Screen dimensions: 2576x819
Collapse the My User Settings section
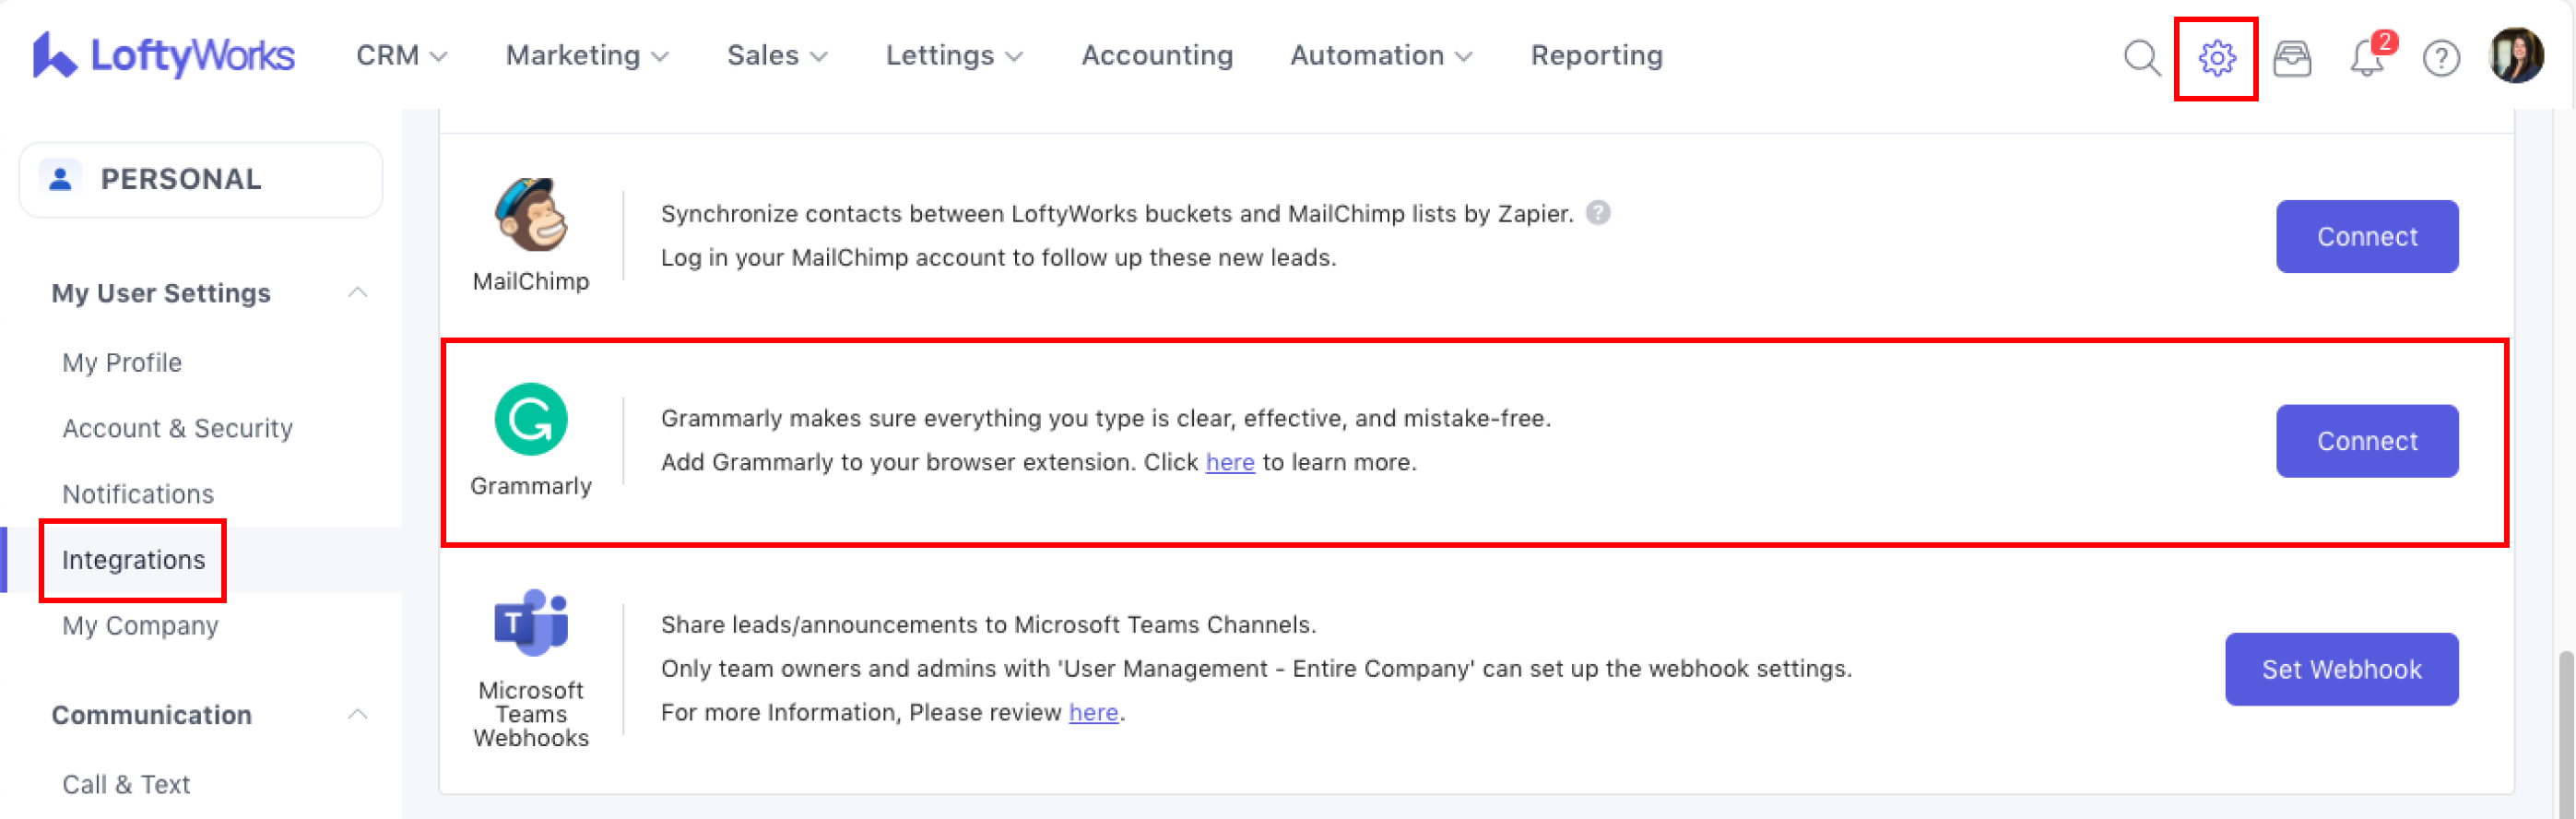click(357, 293)
